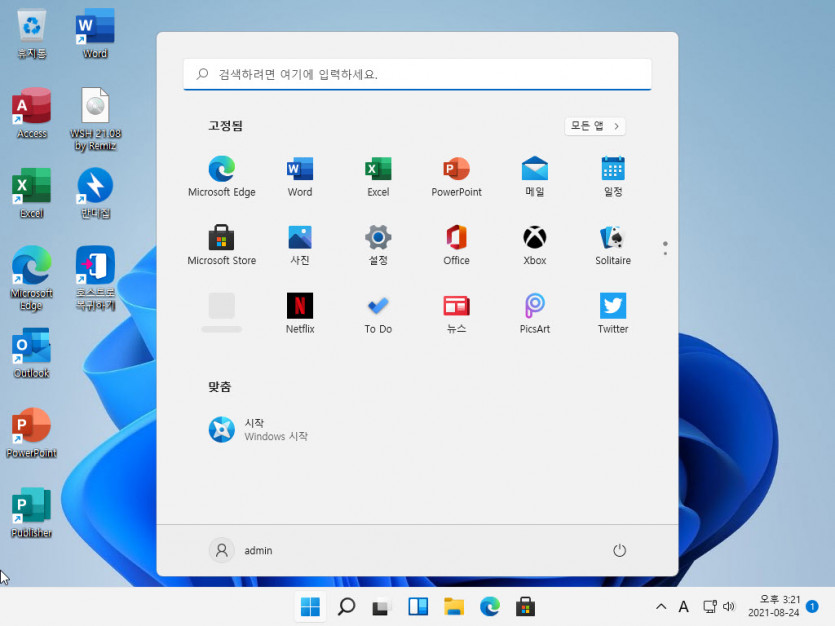The height and width of the screenshot is (626, 835).
Task: Open Search from the taskbar
Action: click(x=346, y=606)
